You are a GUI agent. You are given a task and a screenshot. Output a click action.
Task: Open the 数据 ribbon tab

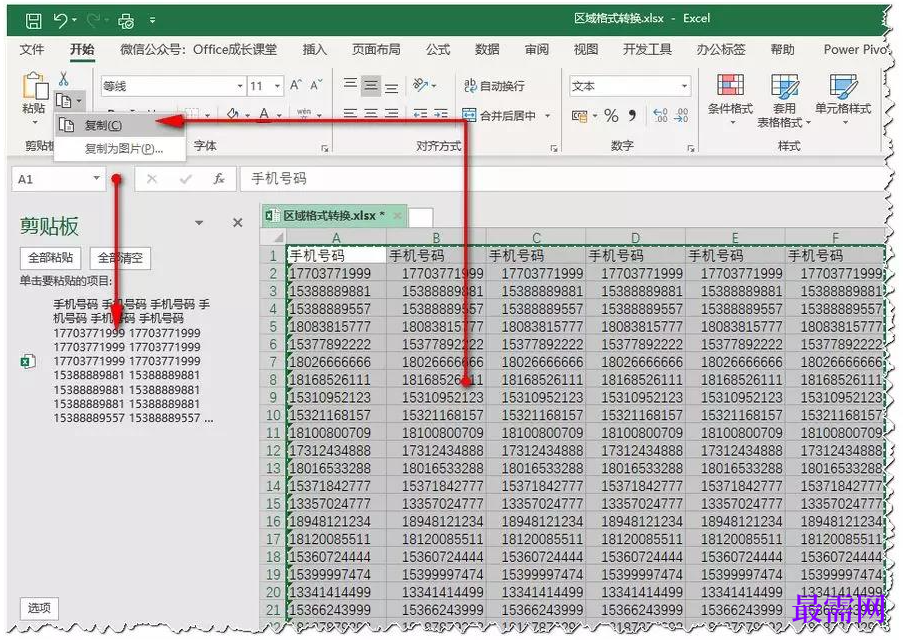coord(487,50)
